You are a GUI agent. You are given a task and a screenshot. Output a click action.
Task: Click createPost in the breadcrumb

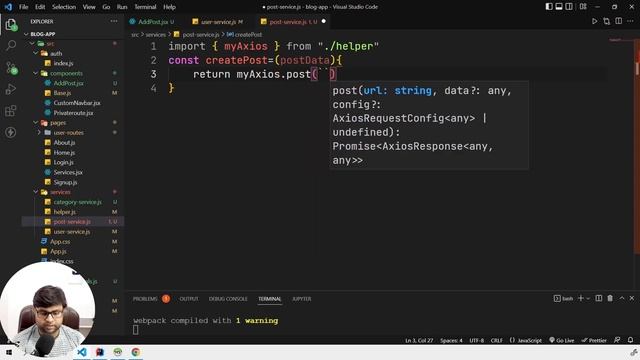[x=248, y=35]
